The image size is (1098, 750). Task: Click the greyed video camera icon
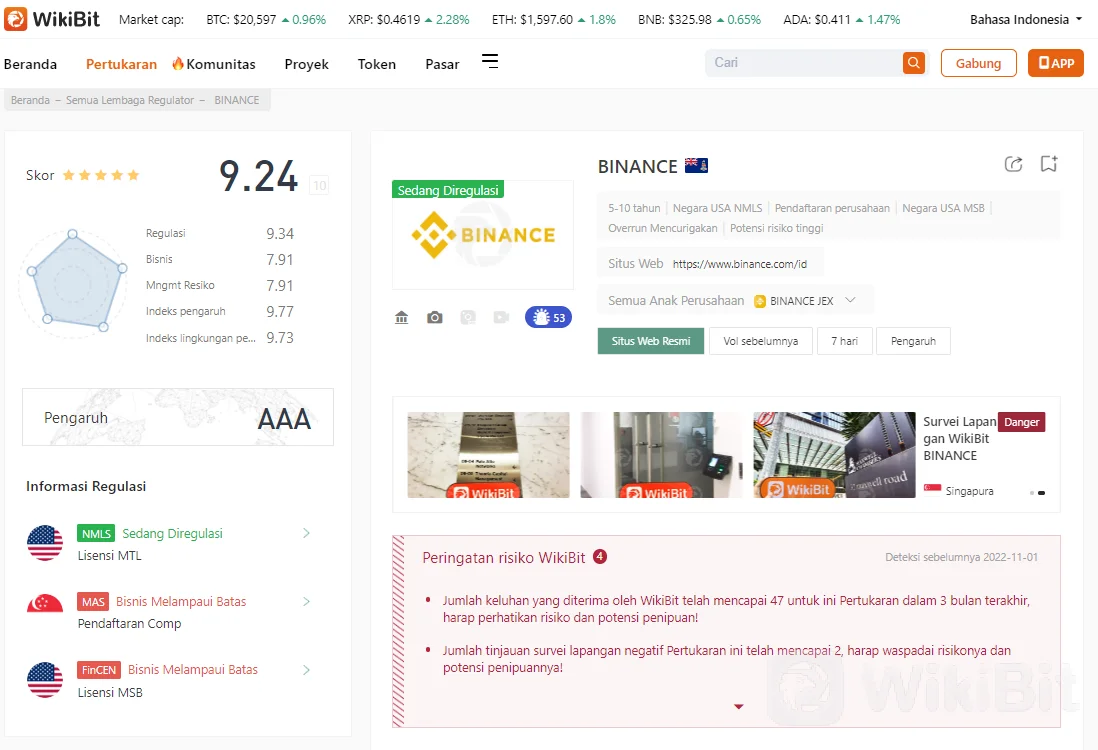point(501,317)
